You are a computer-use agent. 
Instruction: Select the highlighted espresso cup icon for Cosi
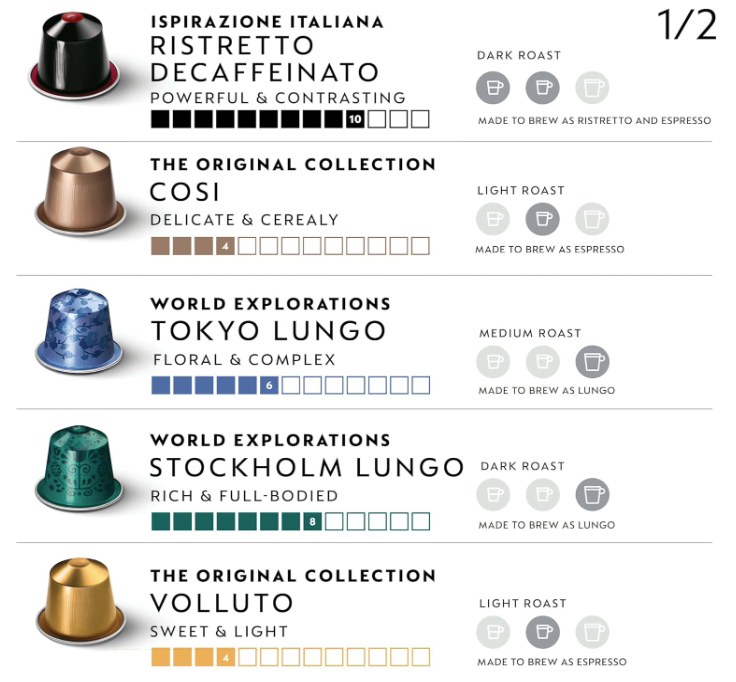pos(543,219)
